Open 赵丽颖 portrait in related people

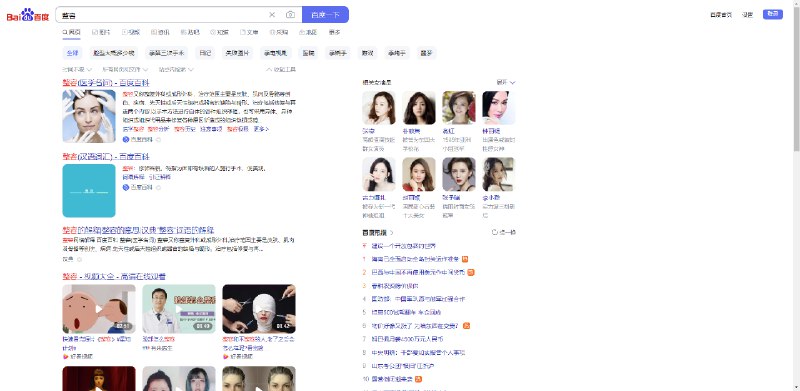(x=419, y=175)
